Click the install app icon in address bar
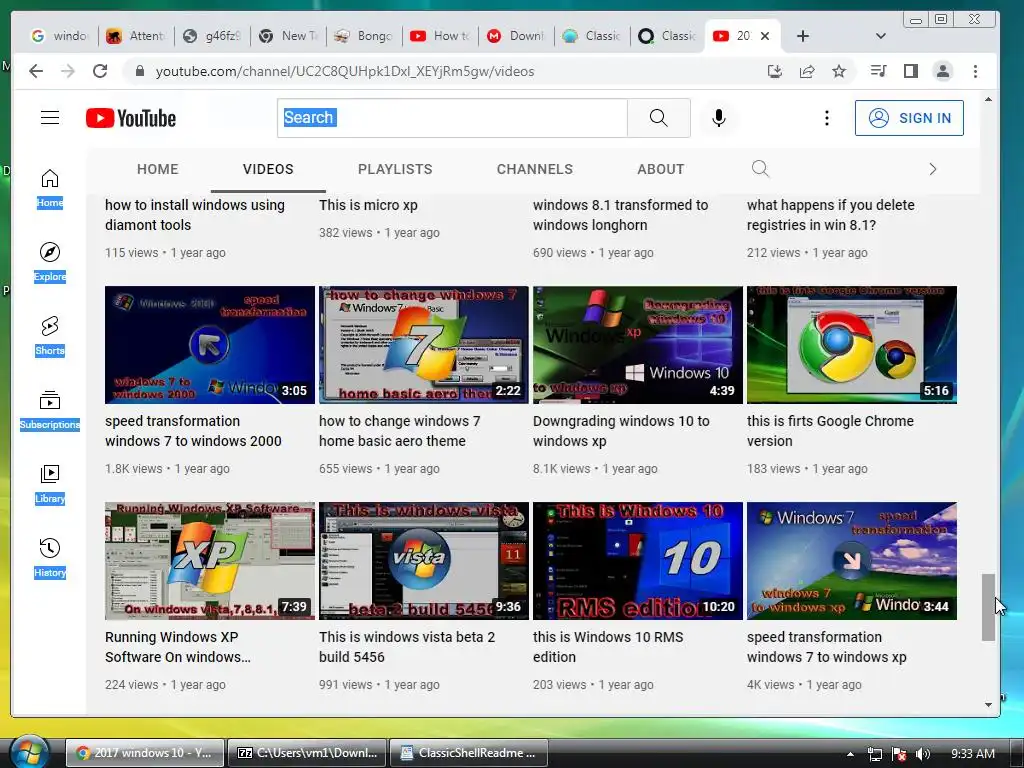The width and height of the screenshot is (1024, 768). (x=775, y=71)
